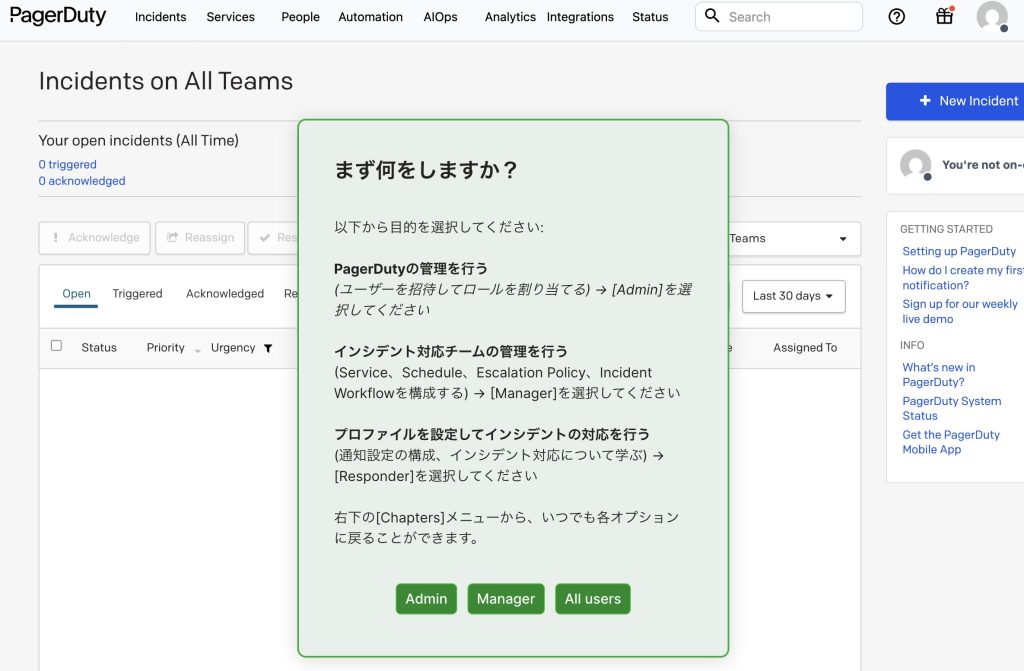Click the Assigned To column header
Viewport: 1024px width, 671px height.
click(x=805, y=348)
